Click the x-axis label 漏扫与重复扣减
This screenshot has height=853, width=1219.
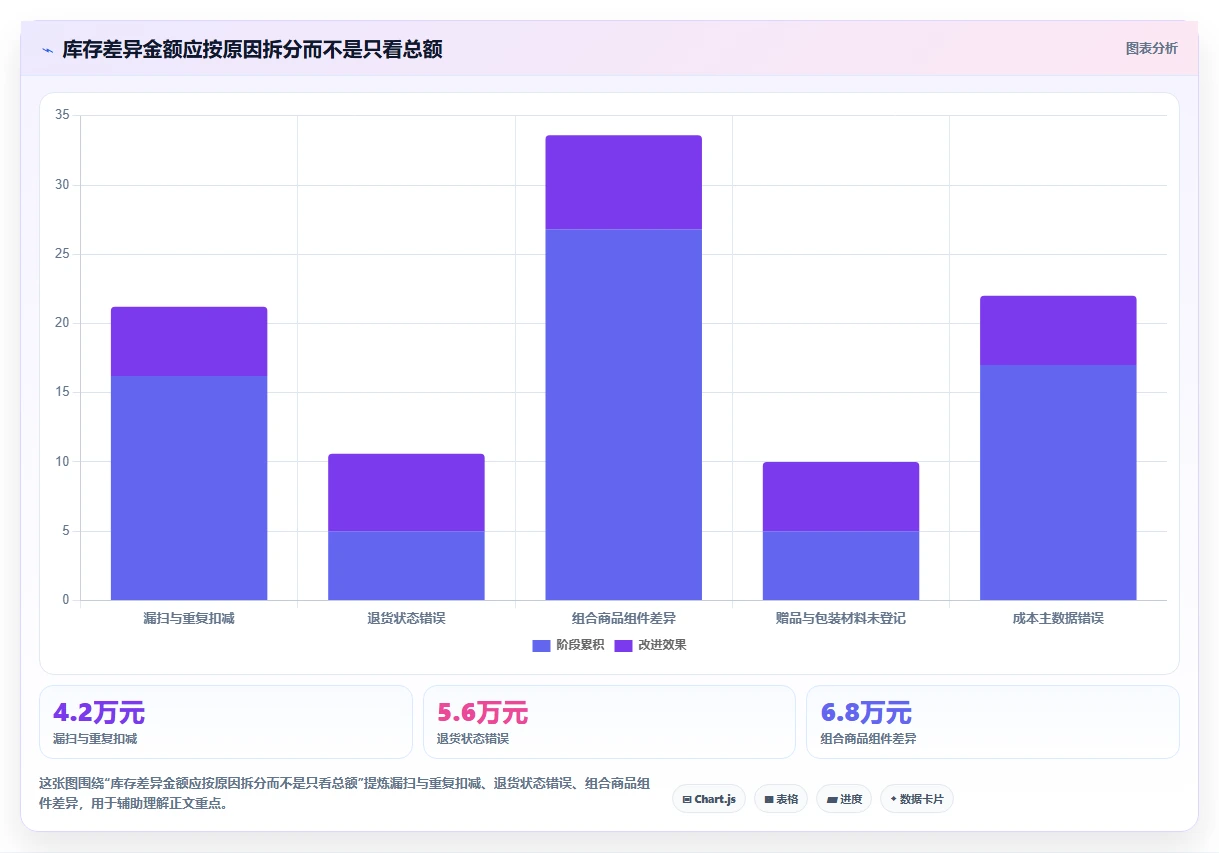pos(189,618)
